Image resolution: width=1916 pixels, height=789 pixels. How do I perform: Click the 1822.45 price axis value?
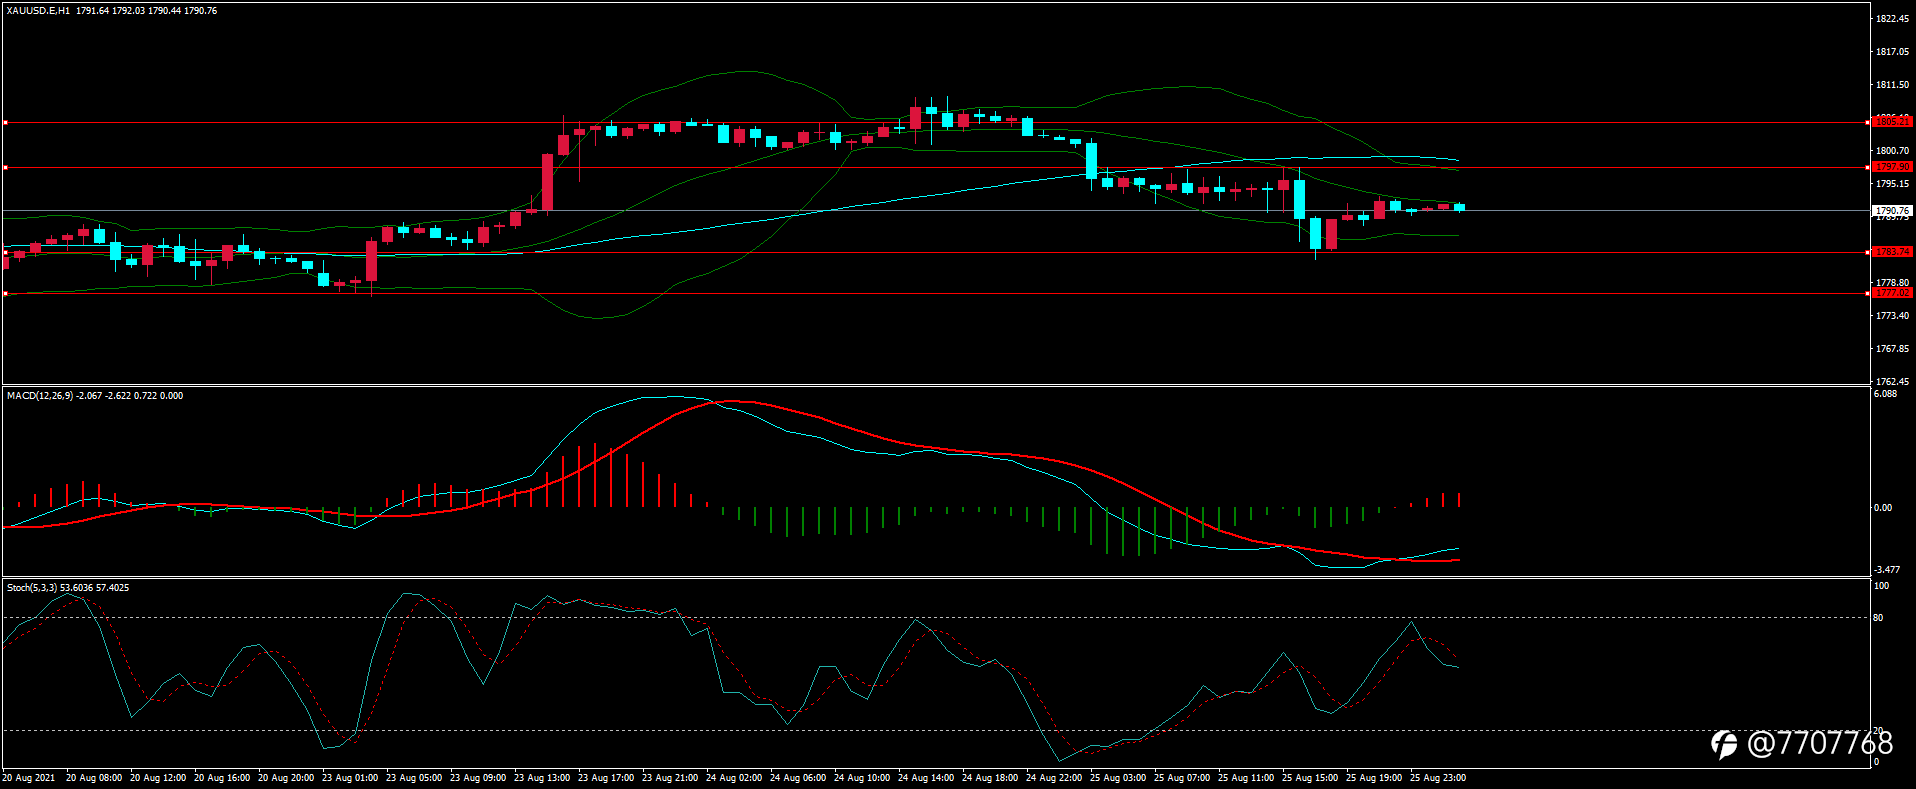[x=1892, y=19]
